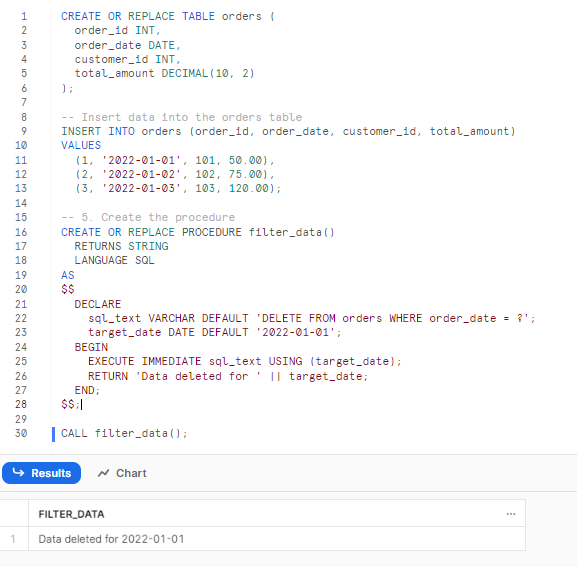Click the arrow icon in Results button
The image size is (577, 567).
coord(18,472)
